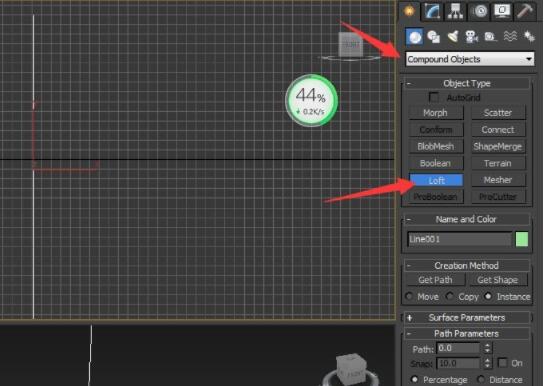Select the Shapes category icon
544x386 pixels.
(434, 36)
